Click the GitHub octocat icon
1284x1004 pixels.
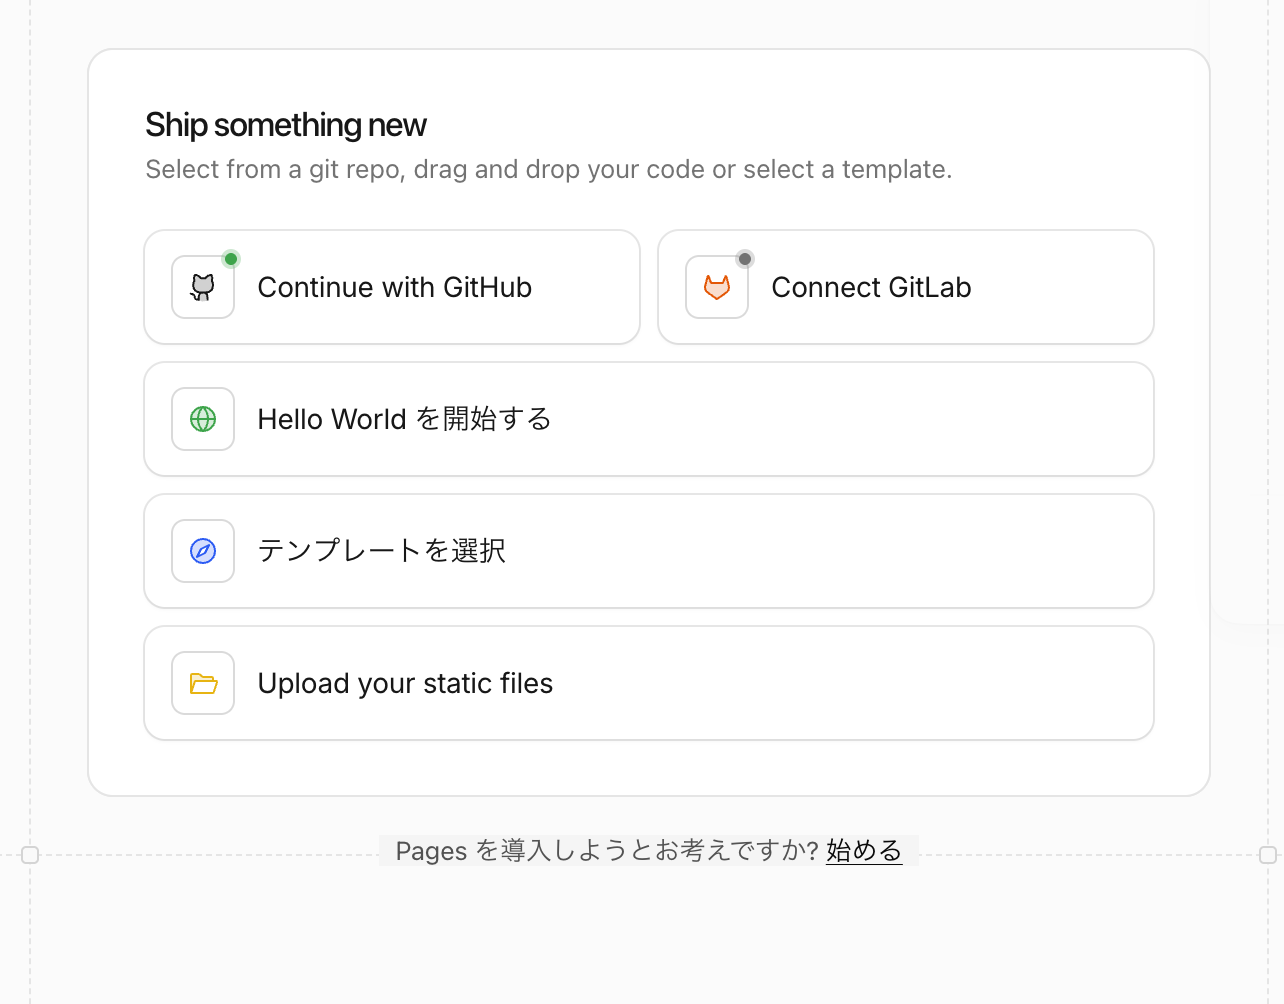coord(203,287)
